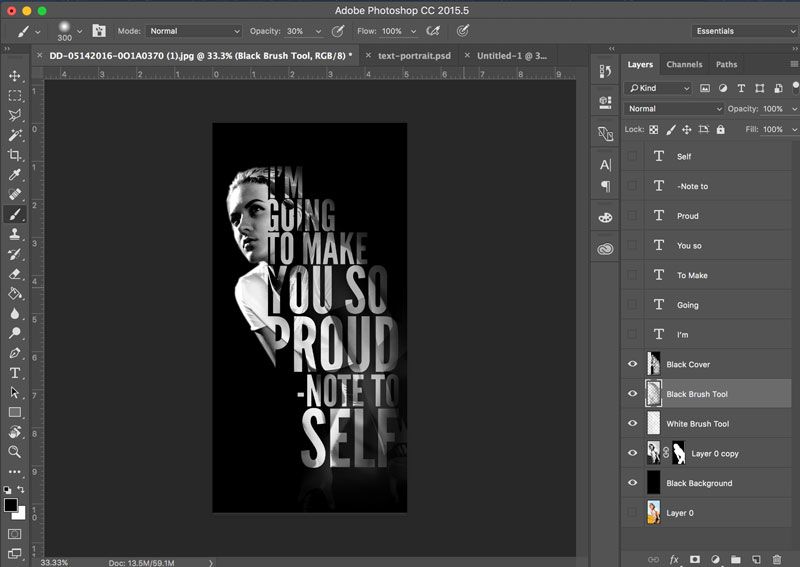Select the Magic Wand tool
Image resolution: width=800 pixels, height=567 pixels.
click(x=15, y=135)
